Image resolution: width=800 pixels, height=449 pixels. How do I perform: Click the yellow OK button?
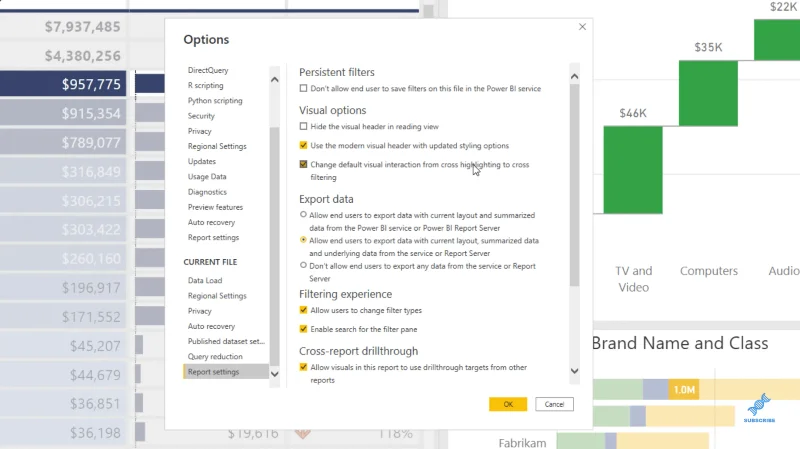pos(508,404)
